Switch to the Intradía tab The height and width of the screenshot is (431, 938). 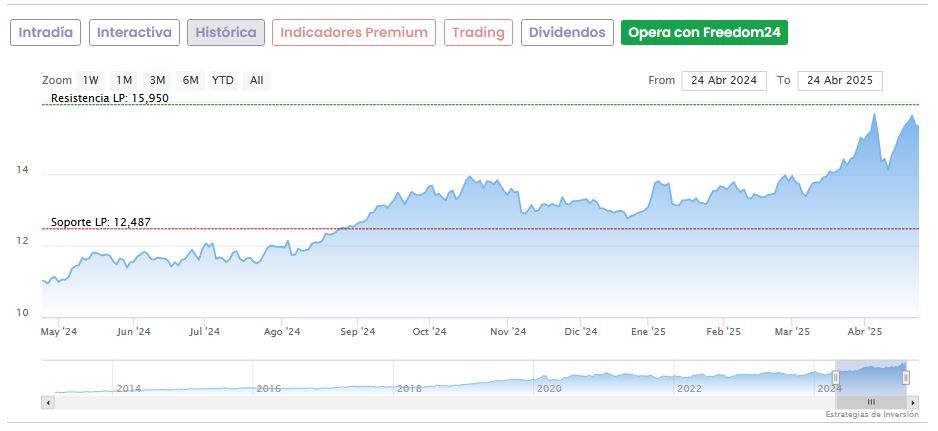click(45, 33)
